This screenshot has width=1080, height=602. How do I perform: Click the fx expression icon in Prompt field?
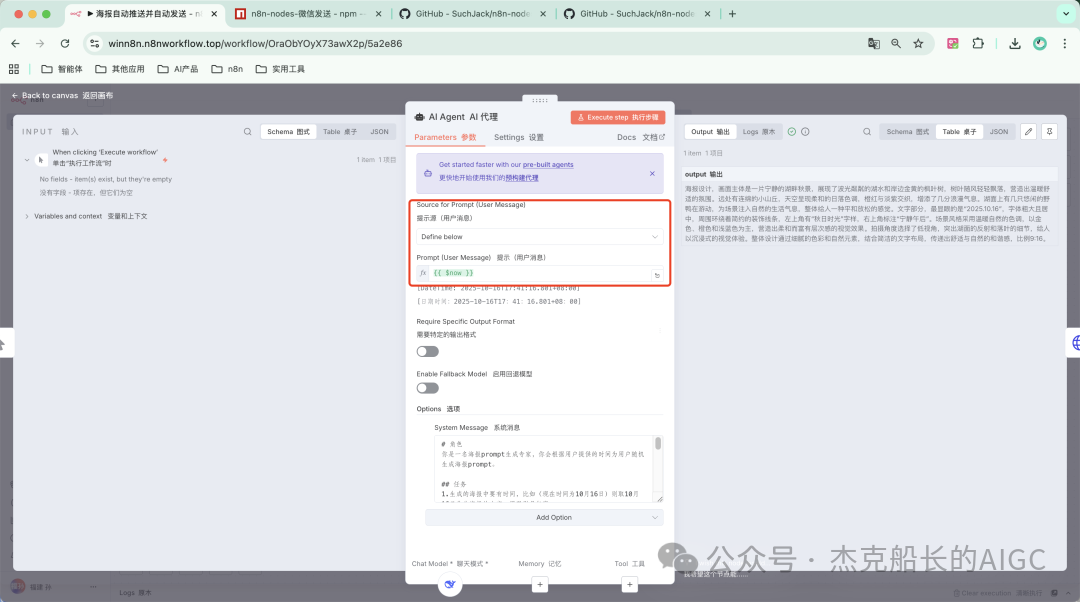click(423, 273)
